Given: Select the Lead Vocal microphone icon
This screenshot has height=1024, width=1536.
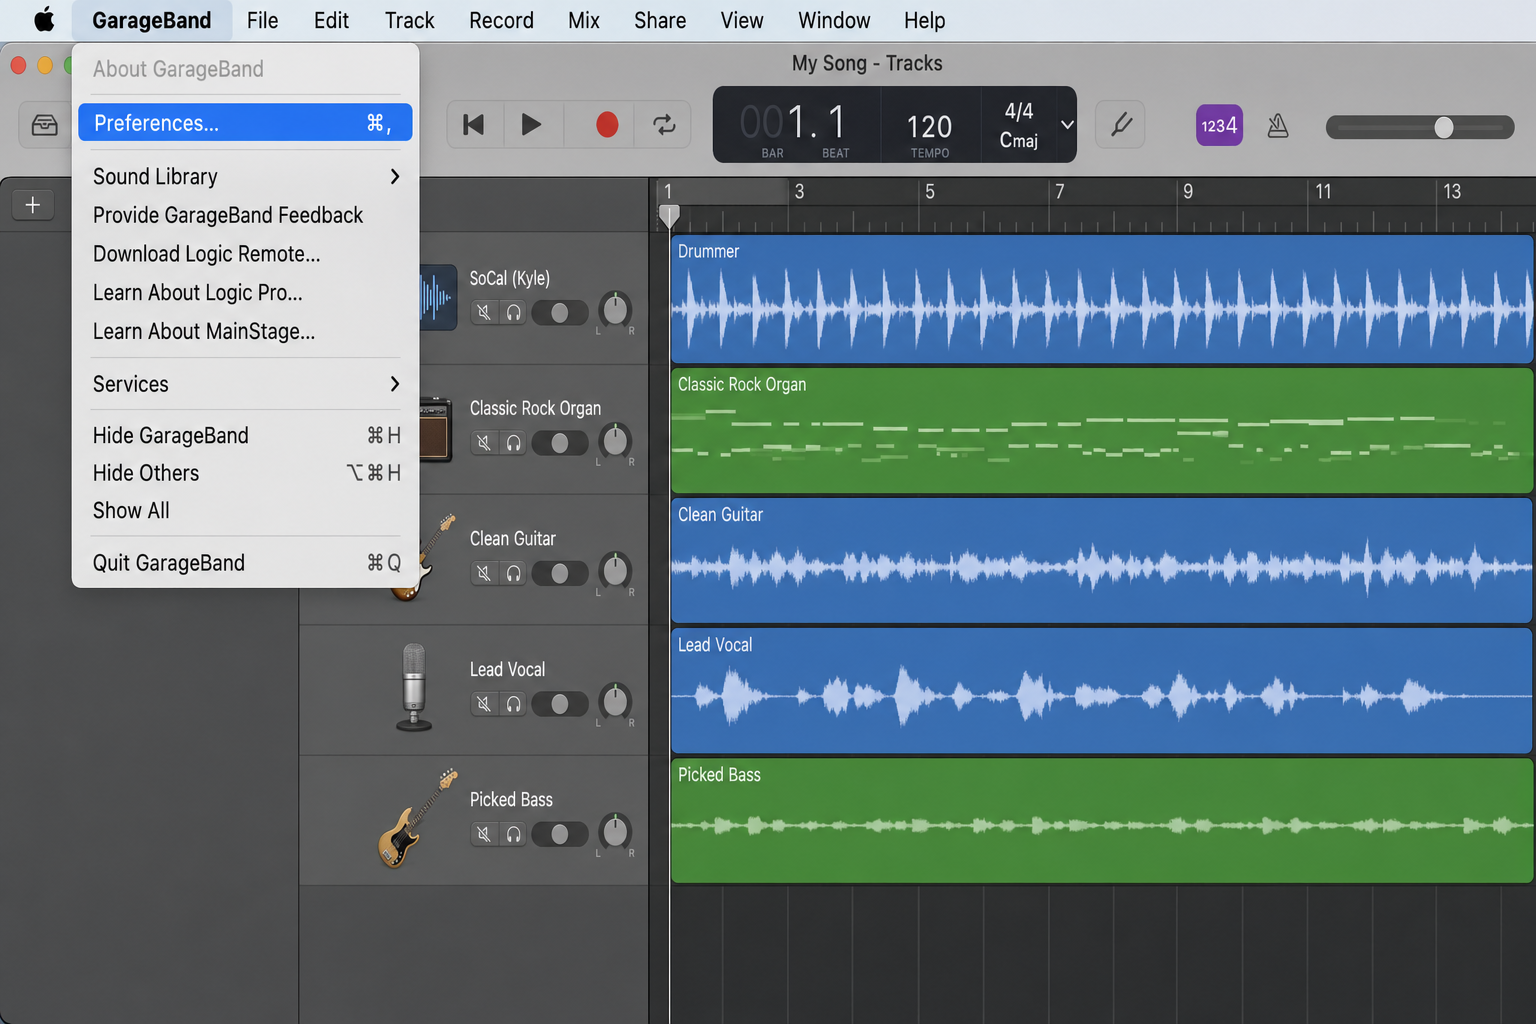Looking at the screenshot, I should click(x=414, y=687).
